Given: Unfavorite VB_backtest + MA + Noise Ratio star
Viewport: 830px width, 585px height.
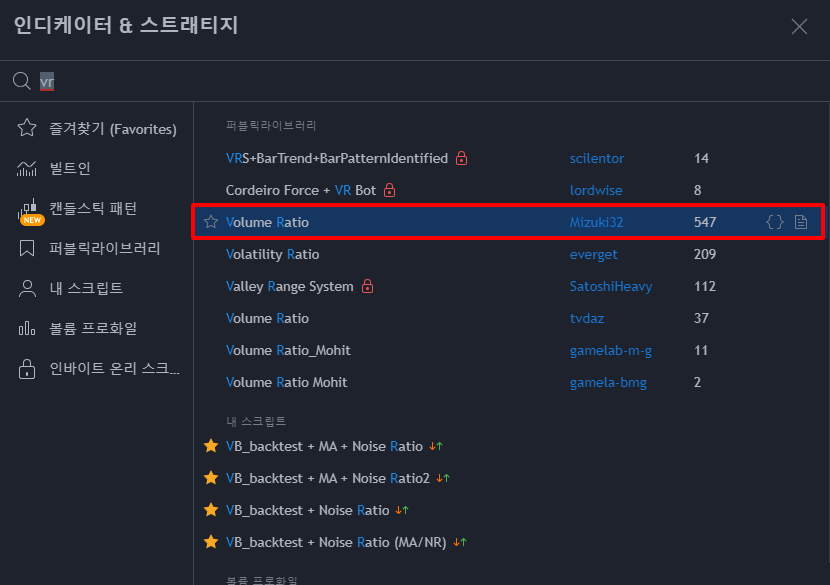Looking at the screenshot, I should pos(211,447).
